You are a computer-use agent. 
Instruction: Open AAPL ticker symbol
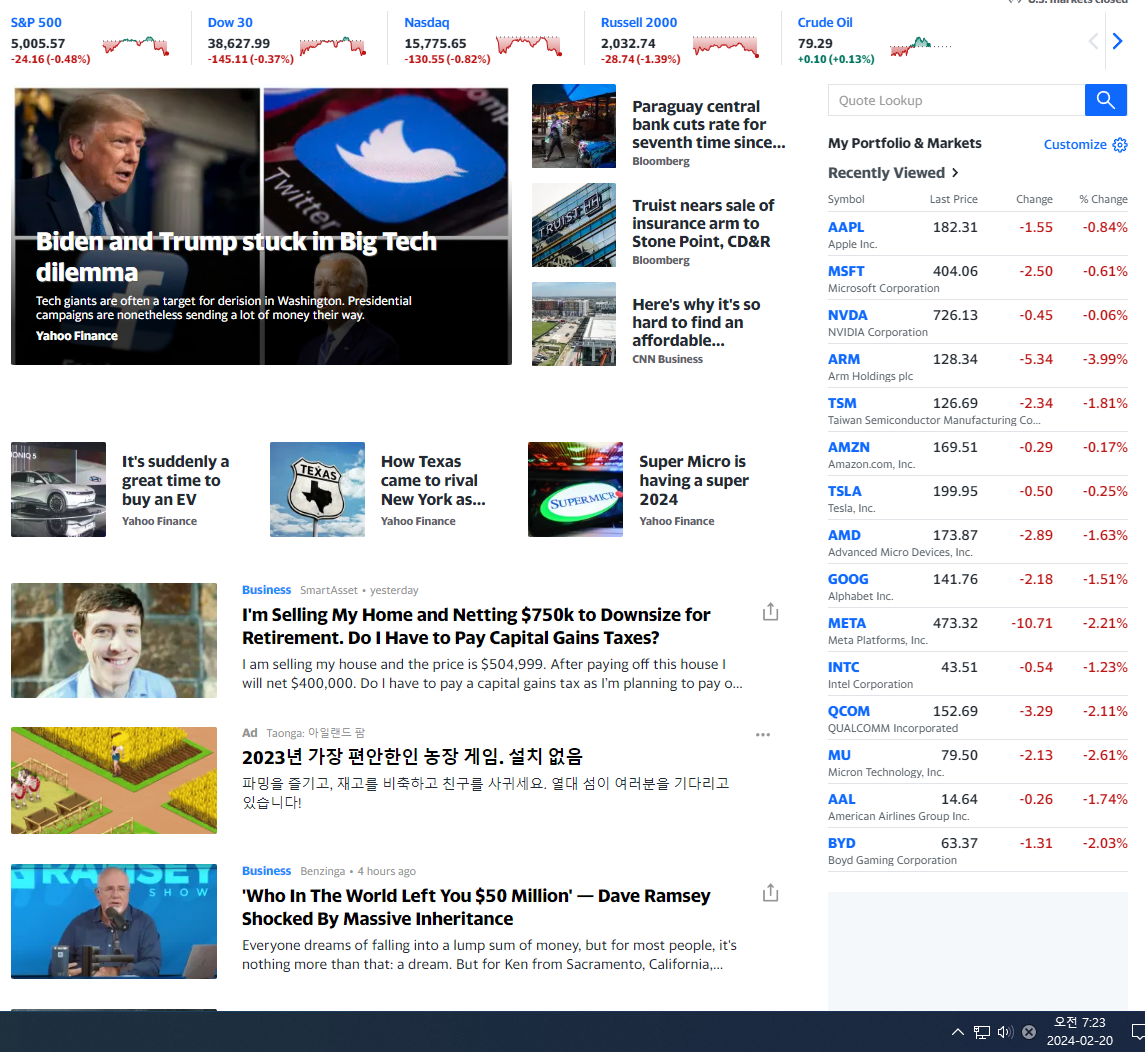846,227
